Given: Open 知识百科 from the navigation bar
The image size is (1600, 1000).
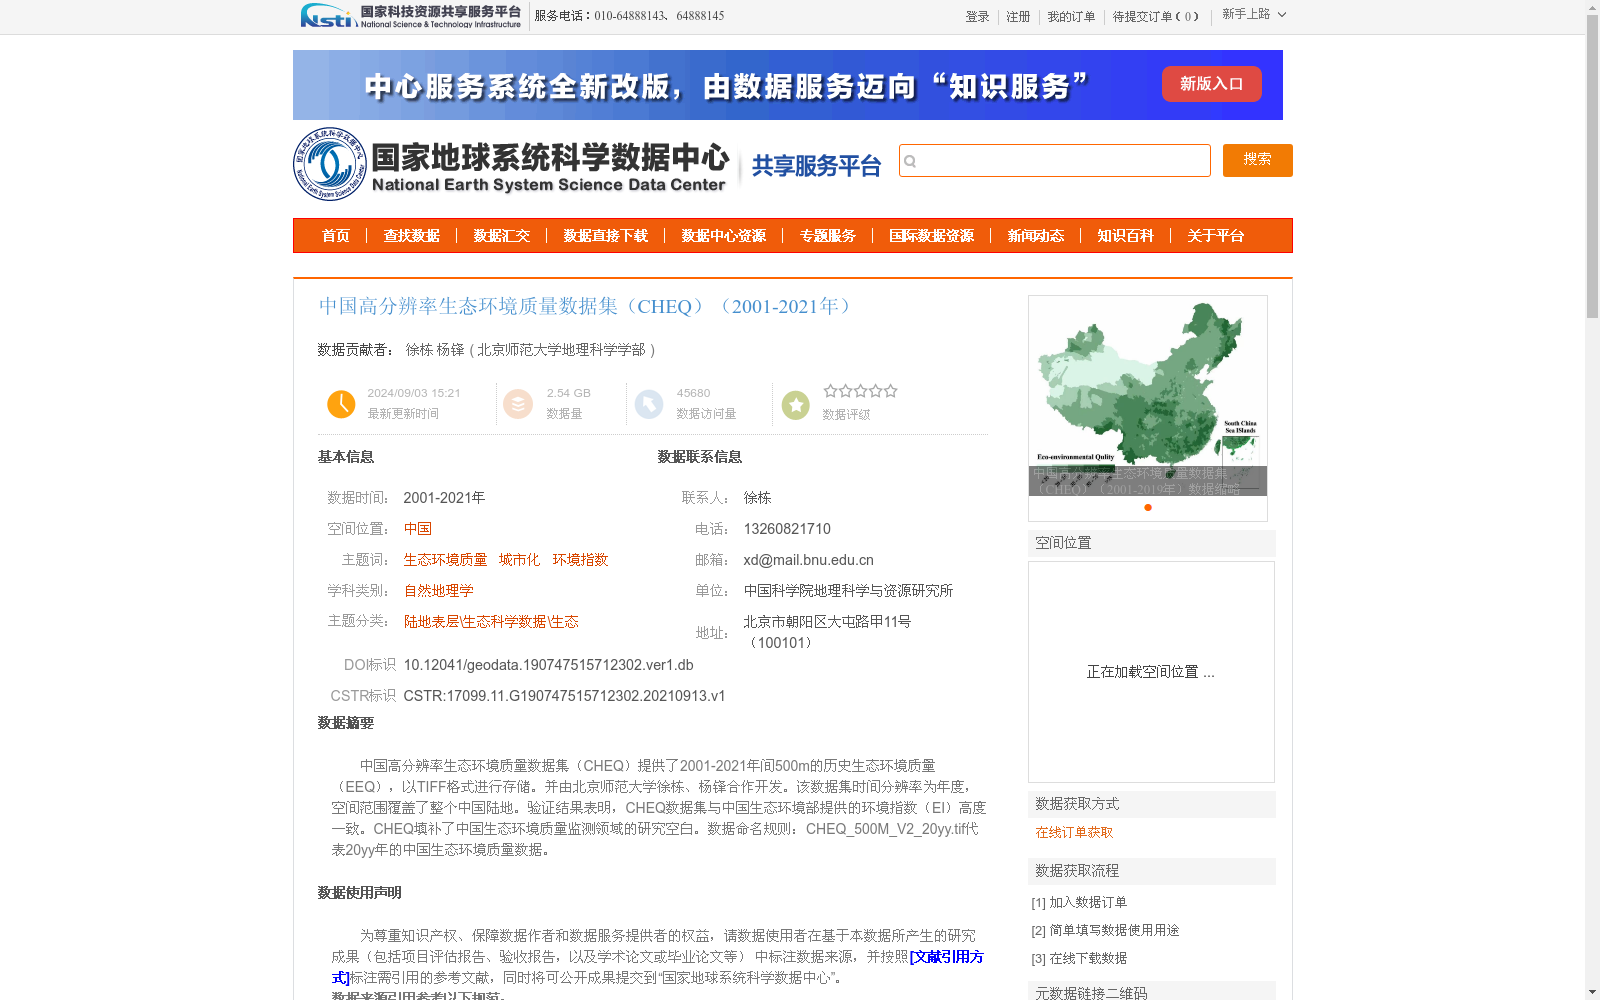Looking at the screenshot, I should pyautogui.click(x=1124, y=236).
